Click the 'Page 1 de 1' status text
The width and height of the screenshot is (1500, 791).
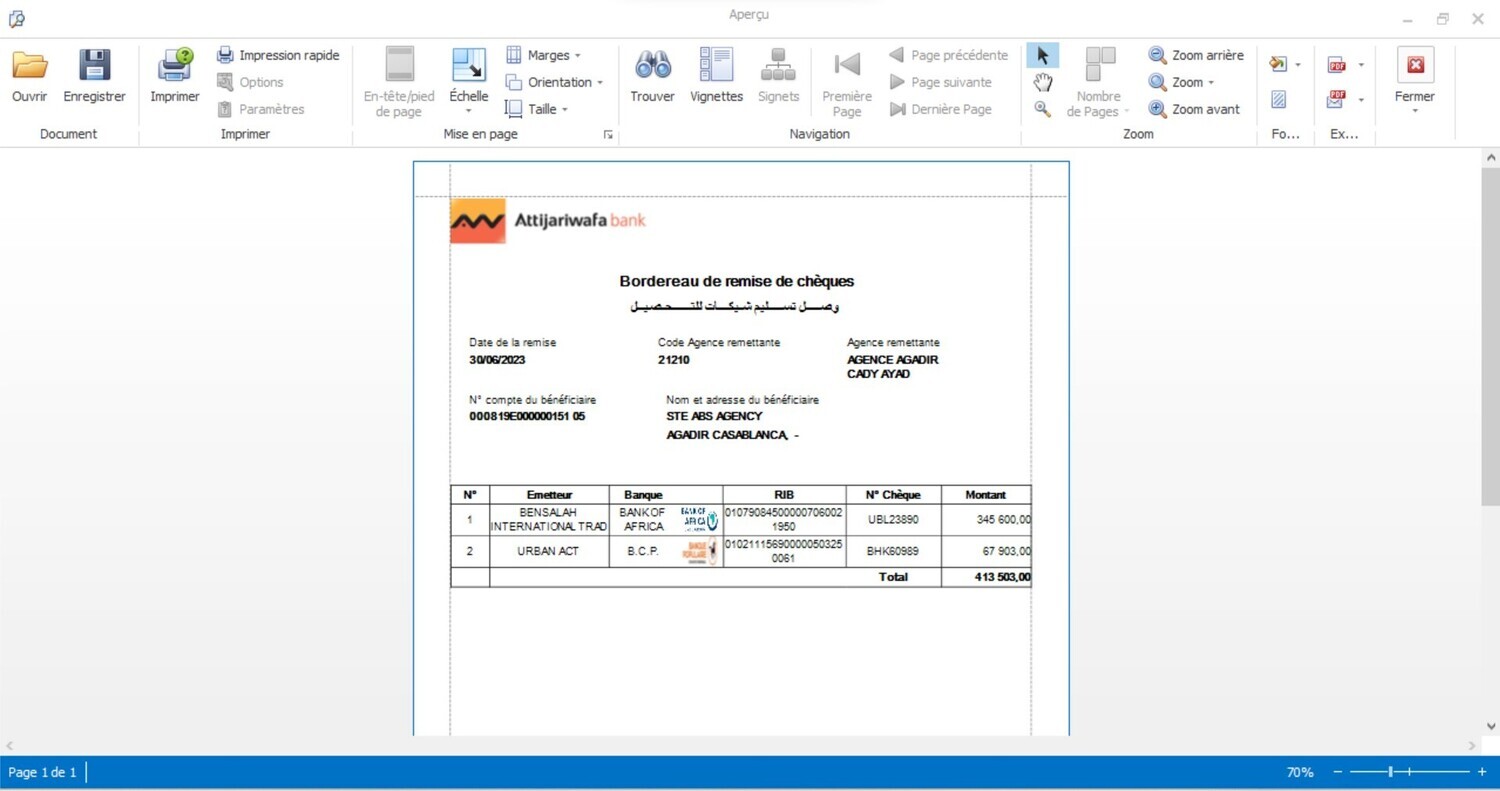pos(42,772)
